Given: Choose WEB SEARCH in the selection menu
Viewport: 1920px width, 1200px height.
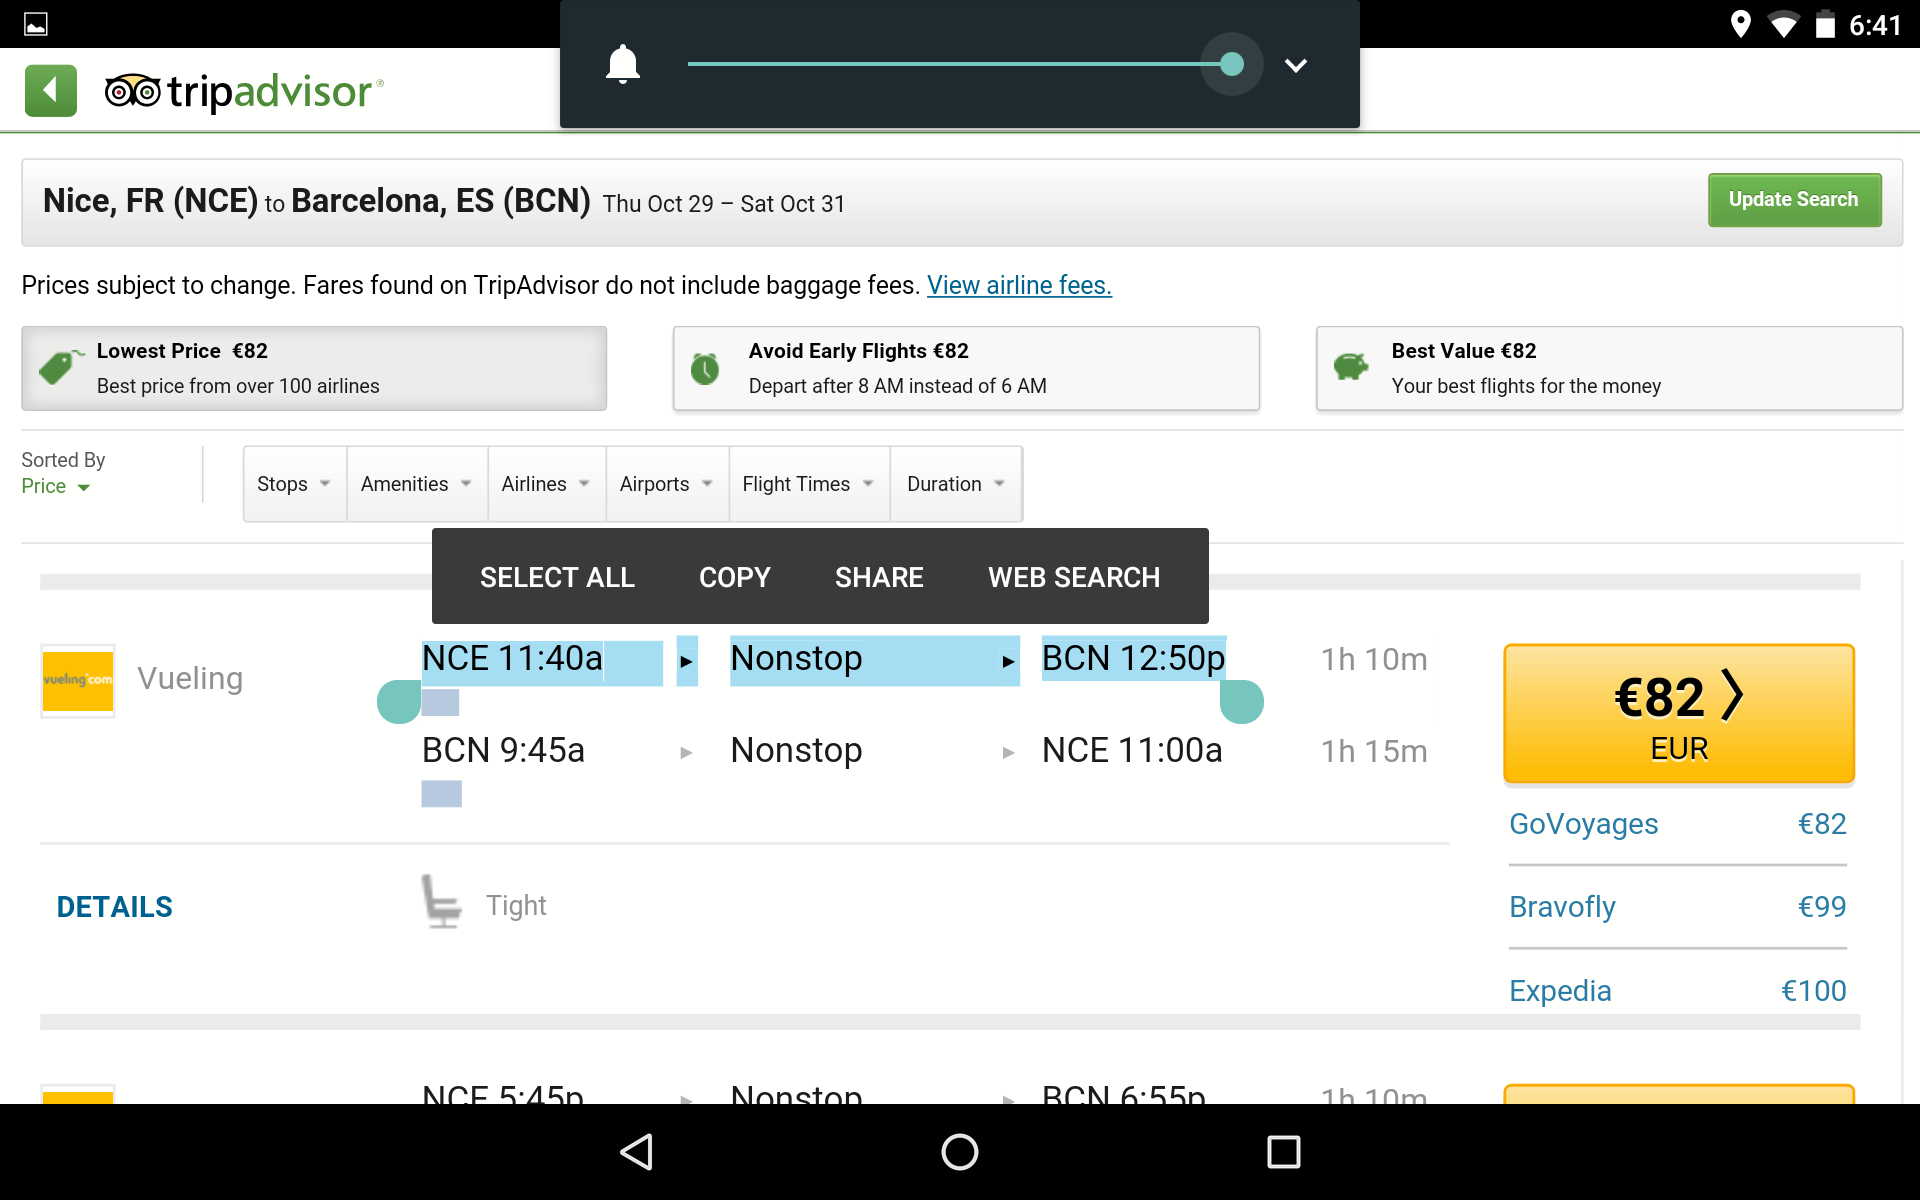Looking at the screenshot, I should point(1073,577).
